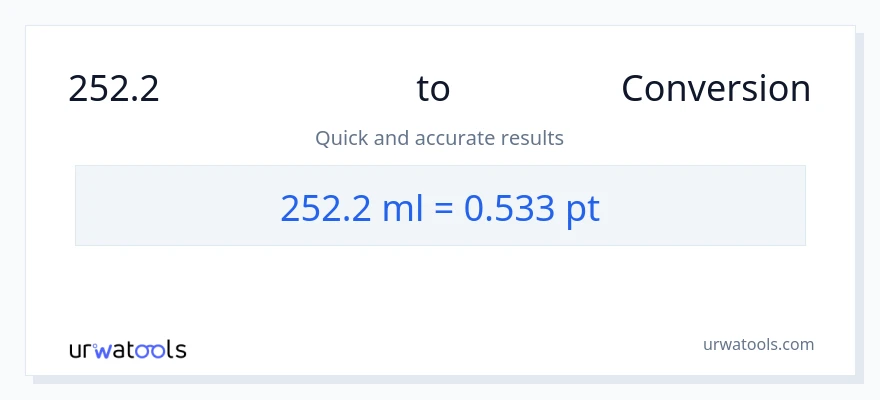Viewport: 880px width, 400px height.
Task: Click the "ml" unit in the result
Action: coord(393,207)
